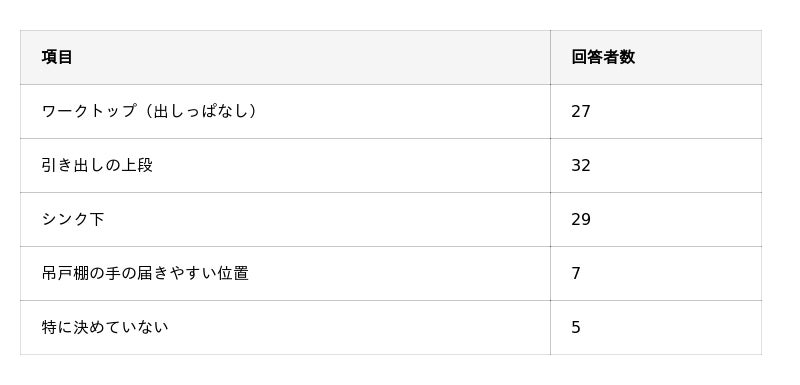800x385 pixels.
Task: Click the character 下 in シンク下
Action: point(97,220)
